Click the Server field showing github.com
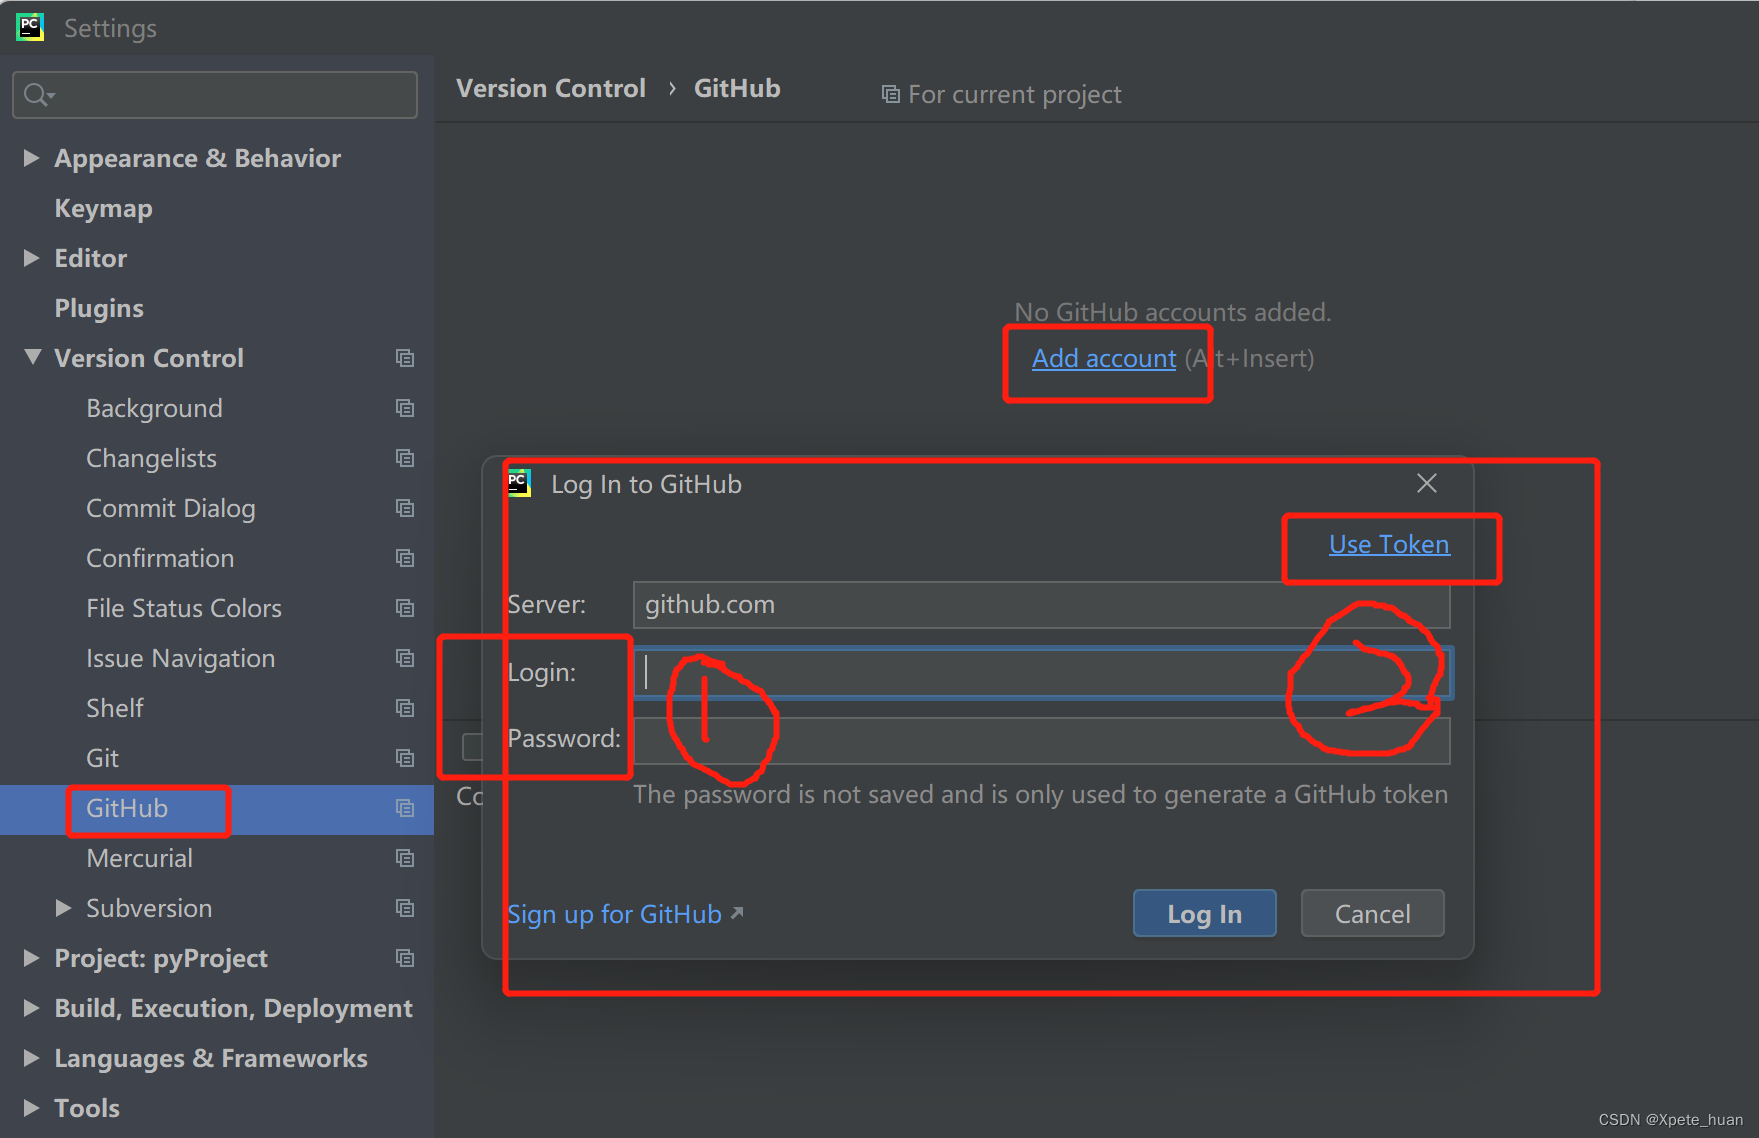Viewport: 1759px width, 1138px height. coord(1041,605)
